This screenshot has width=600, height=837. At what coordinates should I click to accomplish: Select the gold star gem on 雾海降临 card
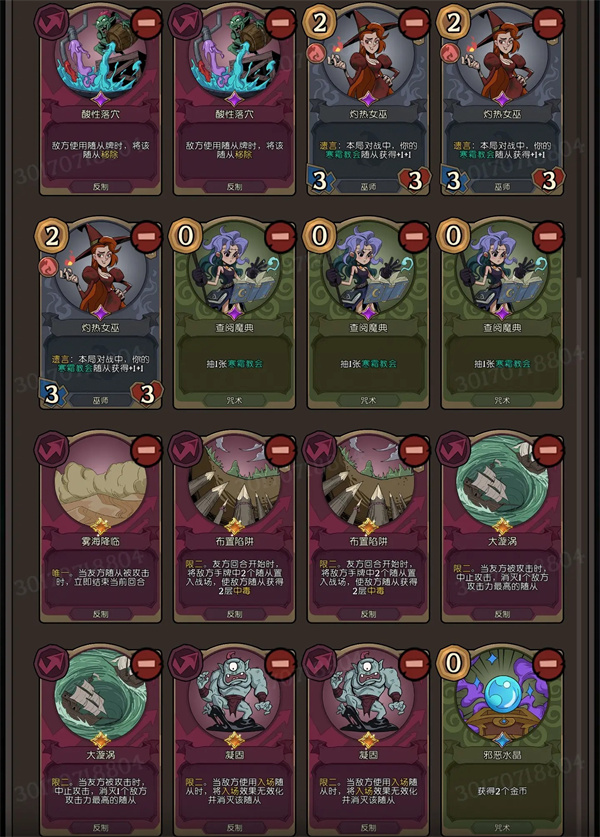100,526
